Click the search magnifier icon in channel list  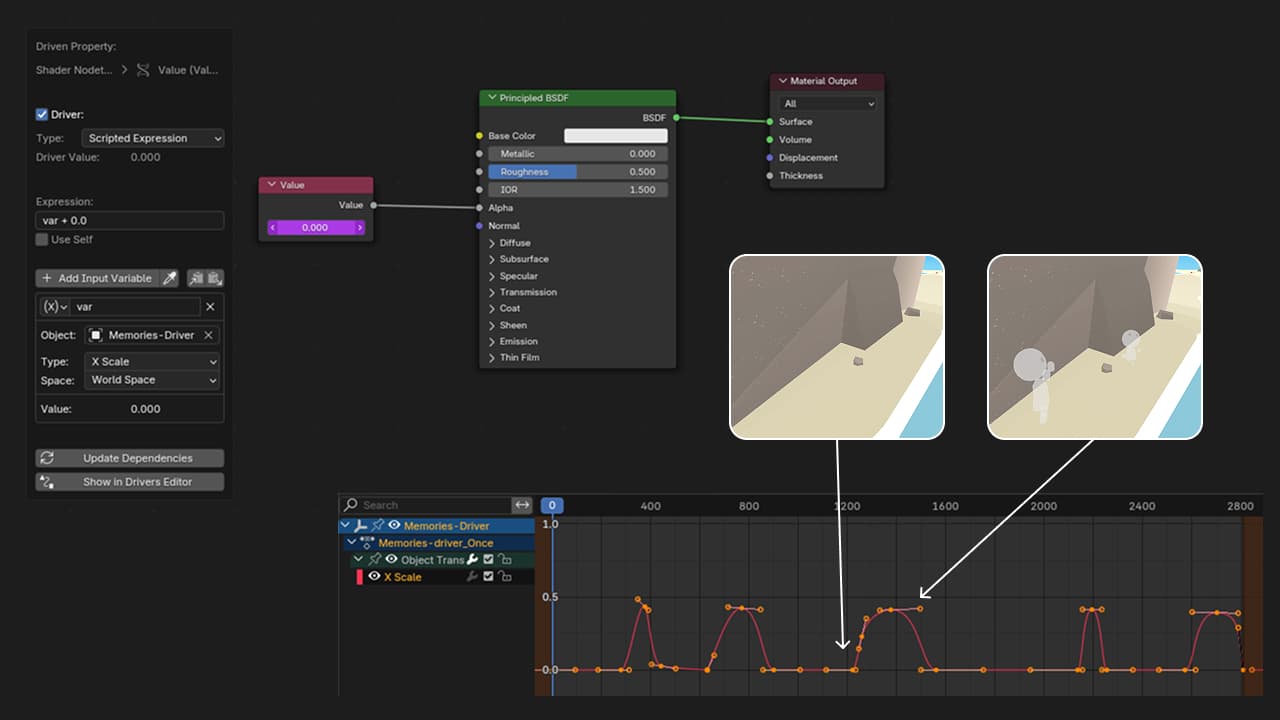click(x=351, y=505)
